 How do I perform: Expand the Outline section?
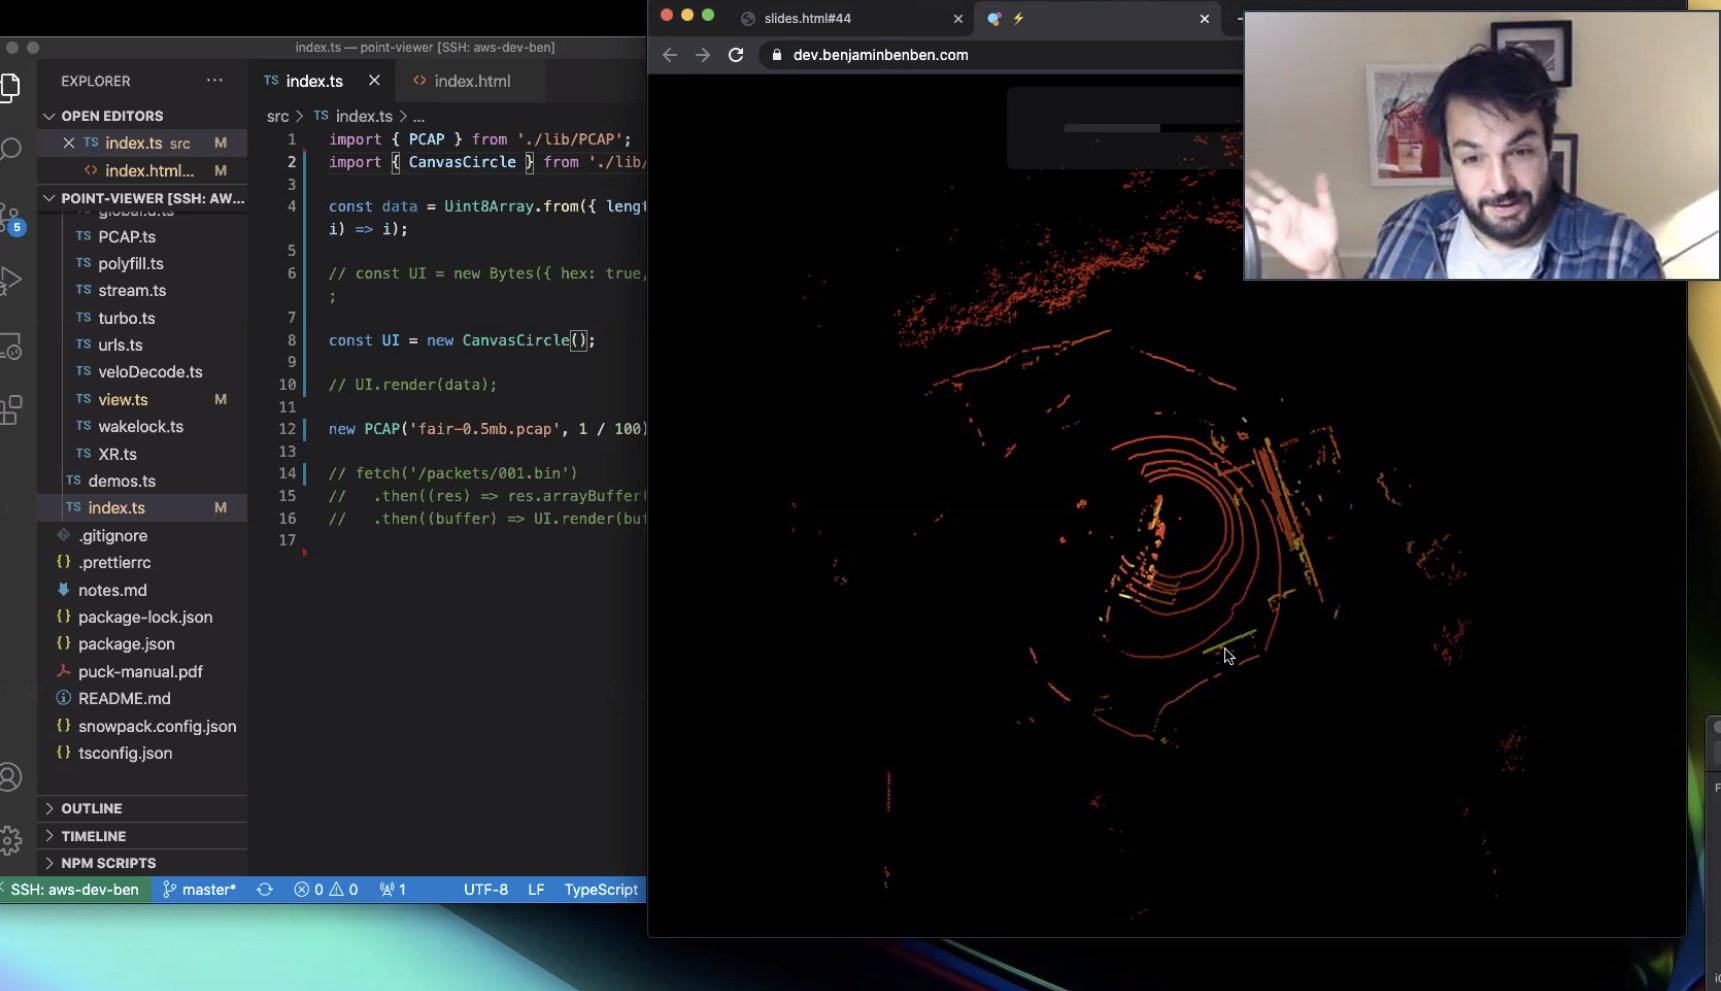pos(142,808)
